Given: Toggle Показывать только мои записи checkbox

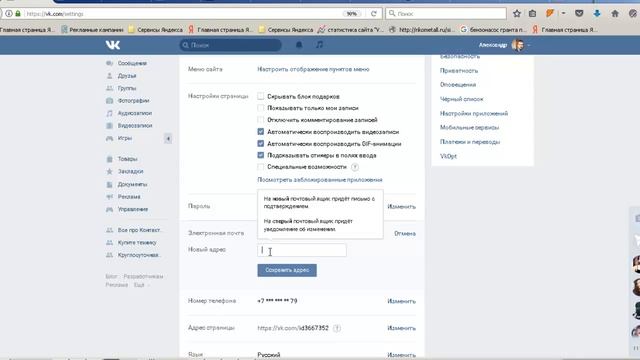Looking at the screenshot, I should point(260,108).
